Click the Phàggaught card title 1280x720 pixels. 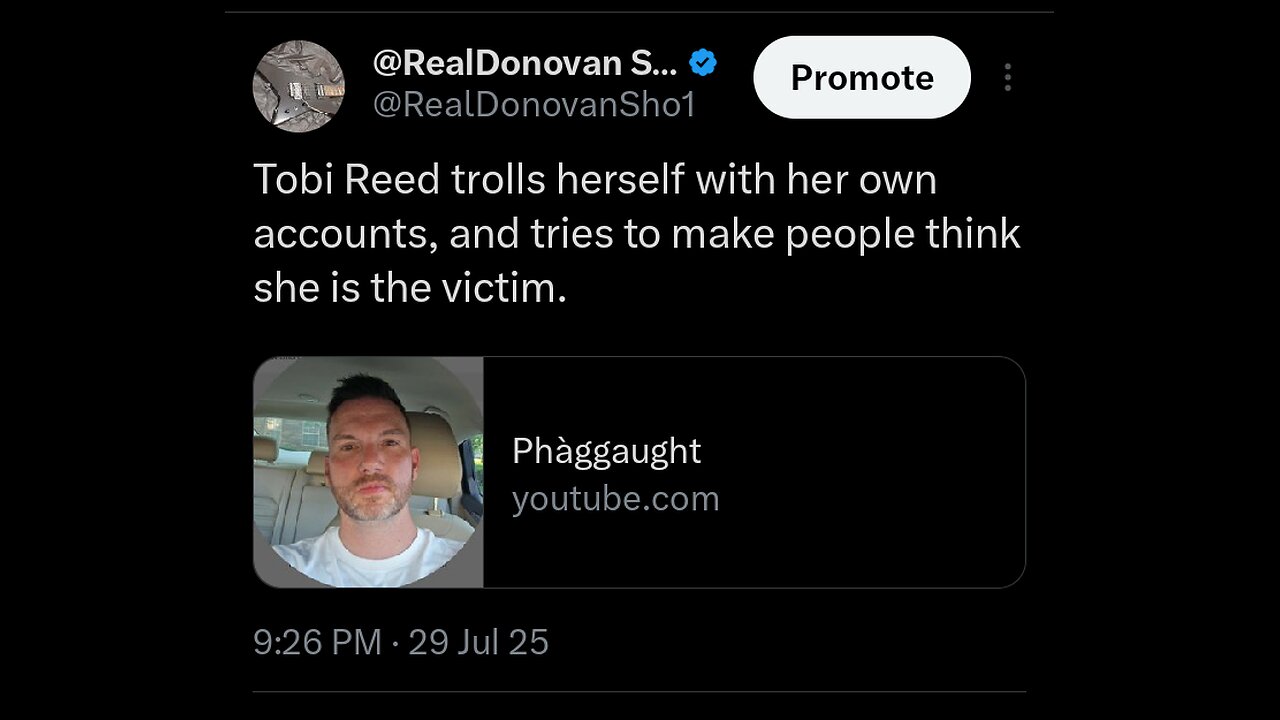pos(606,451)
